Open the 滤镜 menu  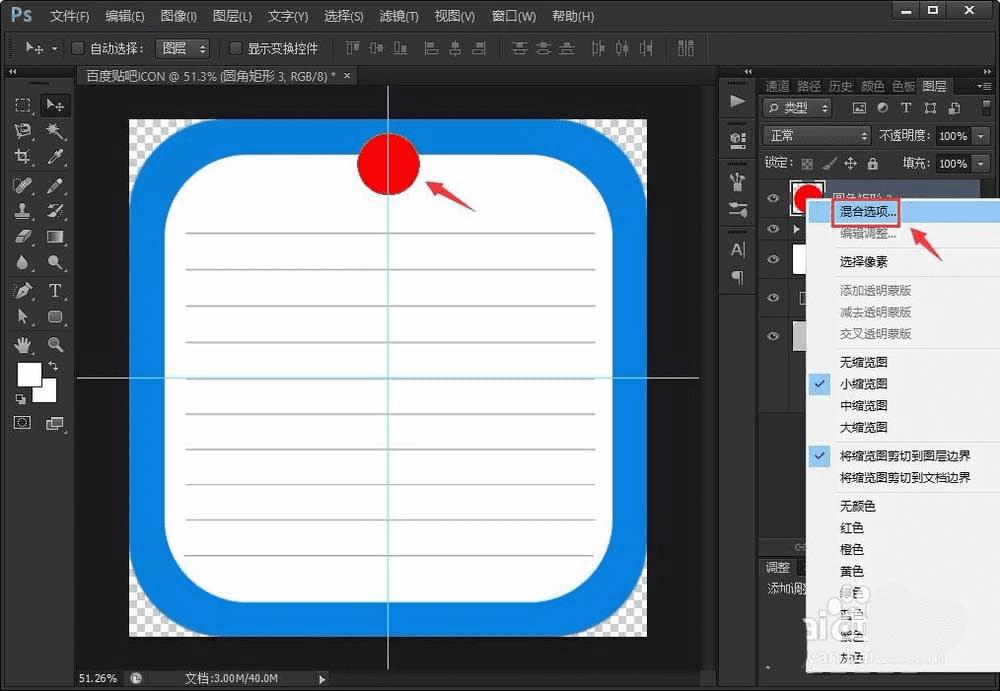[x=399, y=17]
